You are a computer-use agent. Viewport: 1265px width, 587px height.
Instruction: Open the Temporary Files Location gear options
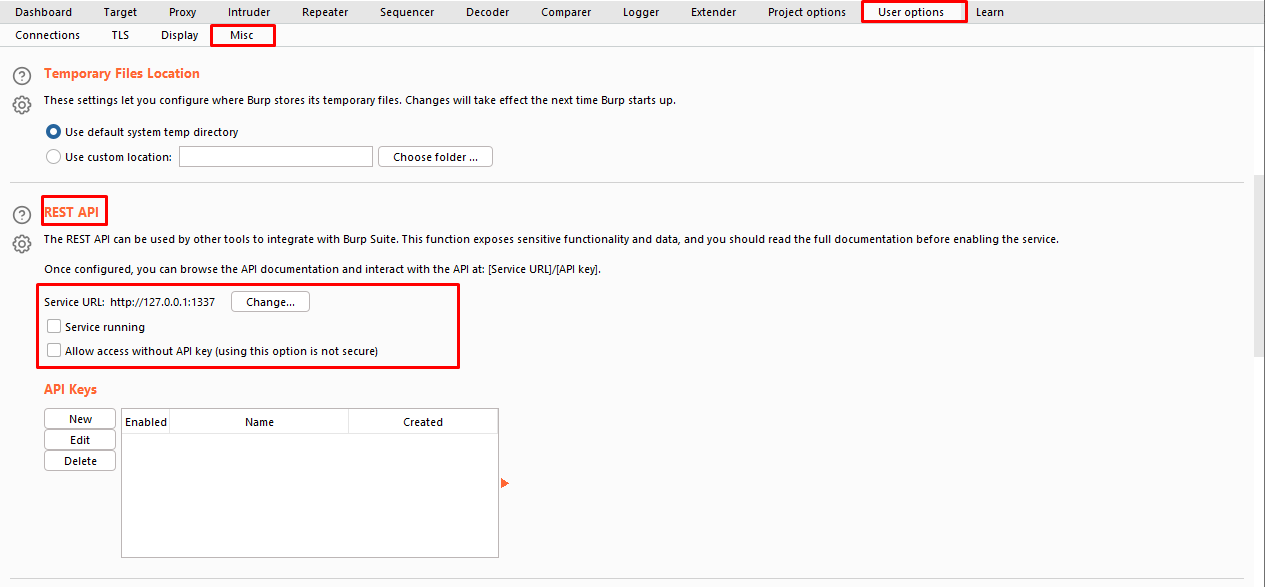(x=22, y=104)
